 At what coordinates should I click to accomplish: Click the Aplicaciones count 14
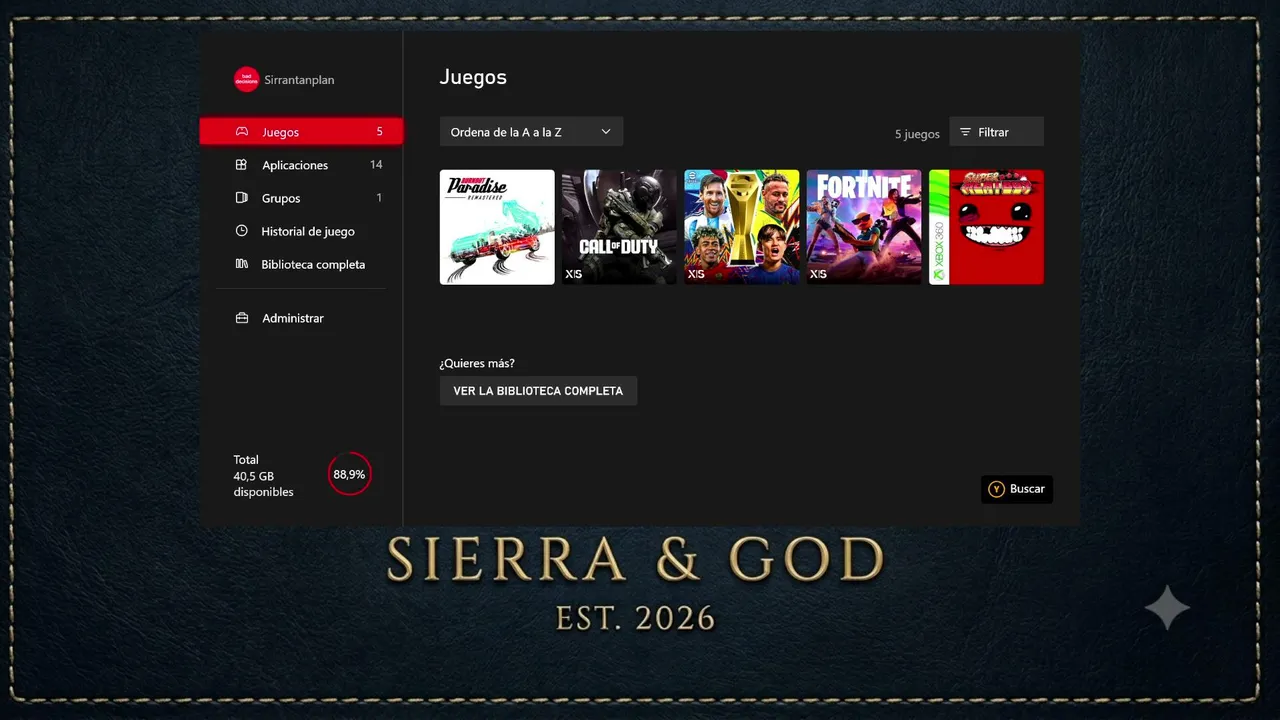[x=376, y=165]
